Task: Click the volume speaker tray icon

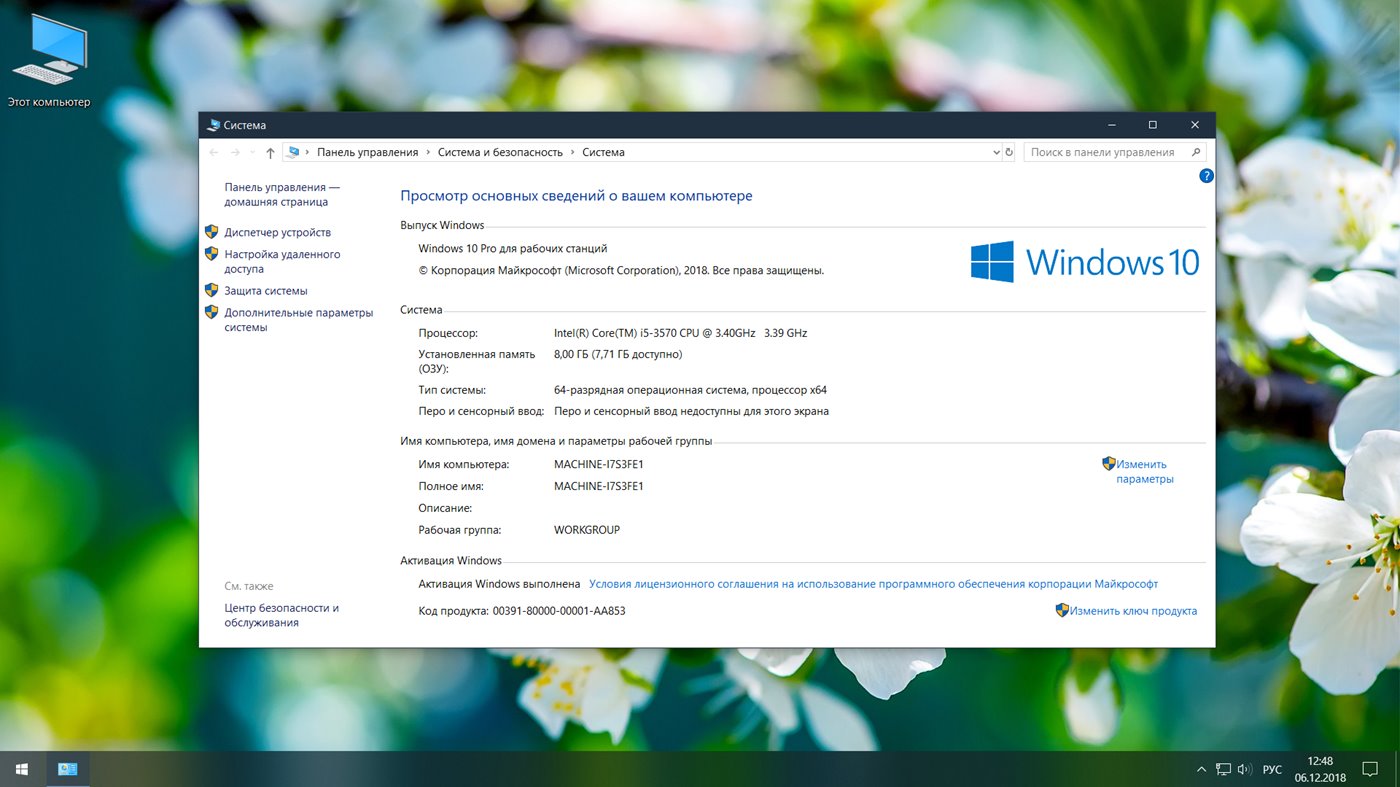Action: (x=1244, y=770)
